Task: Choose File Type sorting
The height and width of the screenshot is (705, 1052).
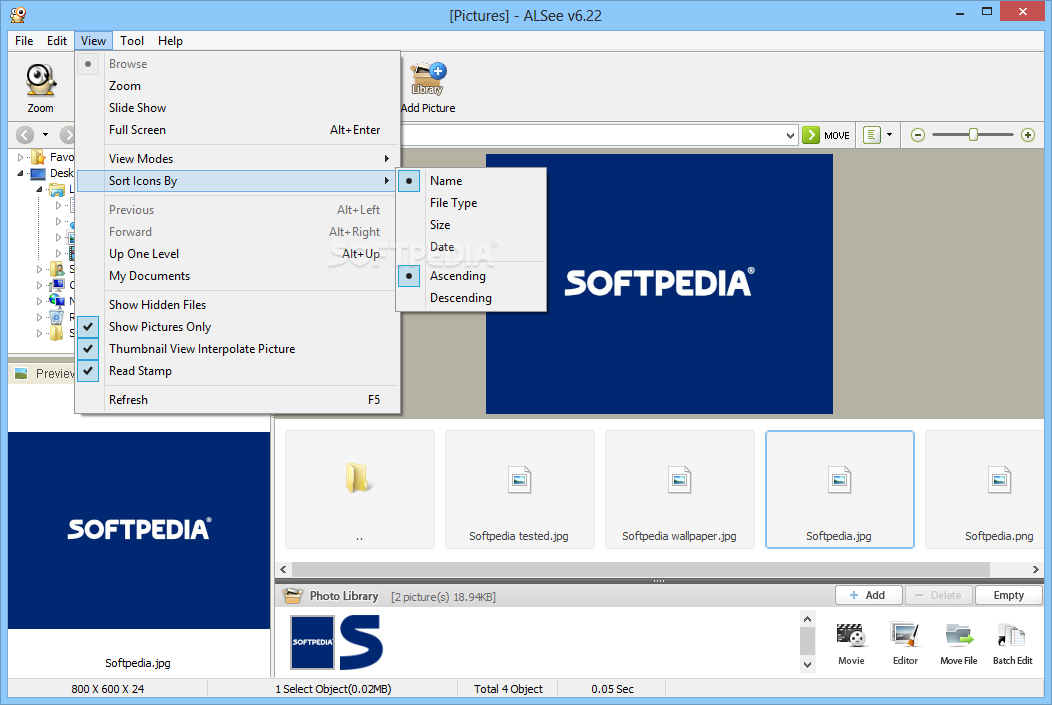Action: [x=472, y=203]
